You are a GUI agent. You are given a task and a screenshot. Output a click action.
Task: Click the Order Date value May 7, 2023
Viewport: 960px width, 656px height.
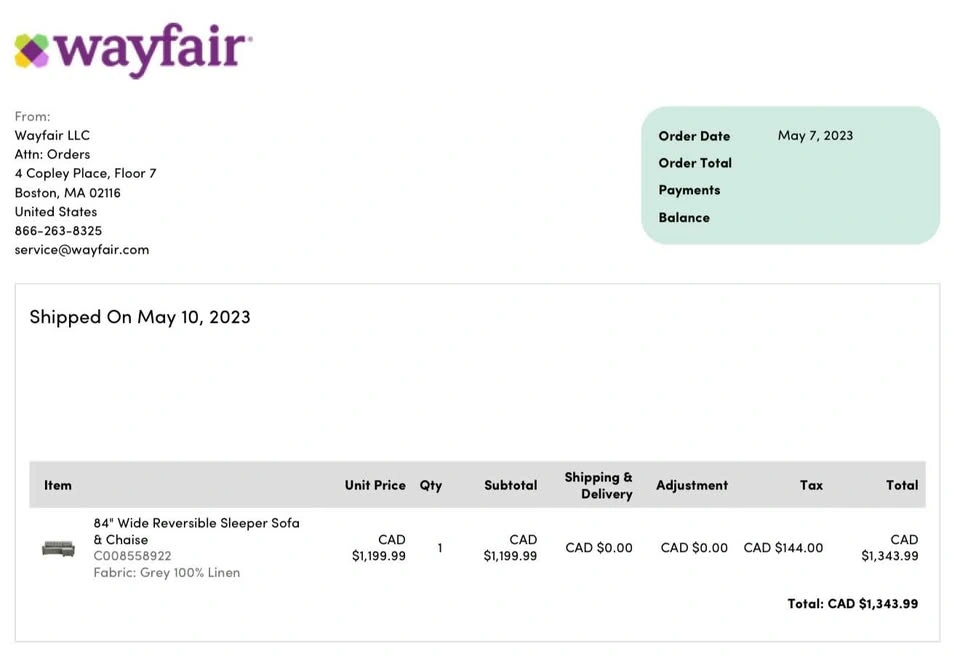[815, 136]
